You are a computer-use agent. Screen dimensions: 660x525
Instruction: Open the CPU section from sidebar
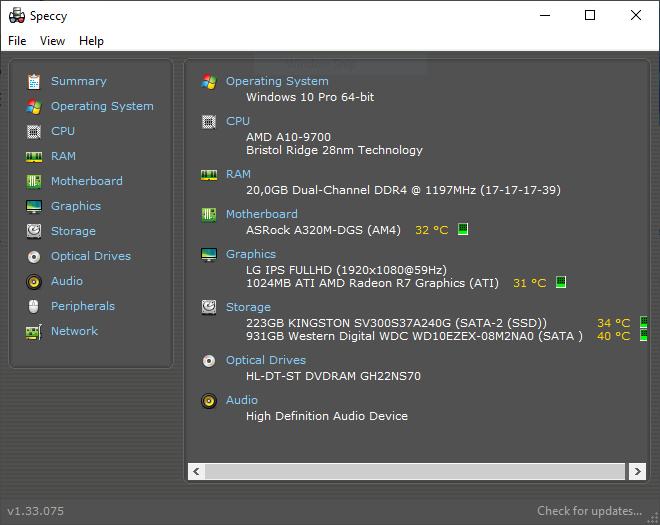point(63,131)
